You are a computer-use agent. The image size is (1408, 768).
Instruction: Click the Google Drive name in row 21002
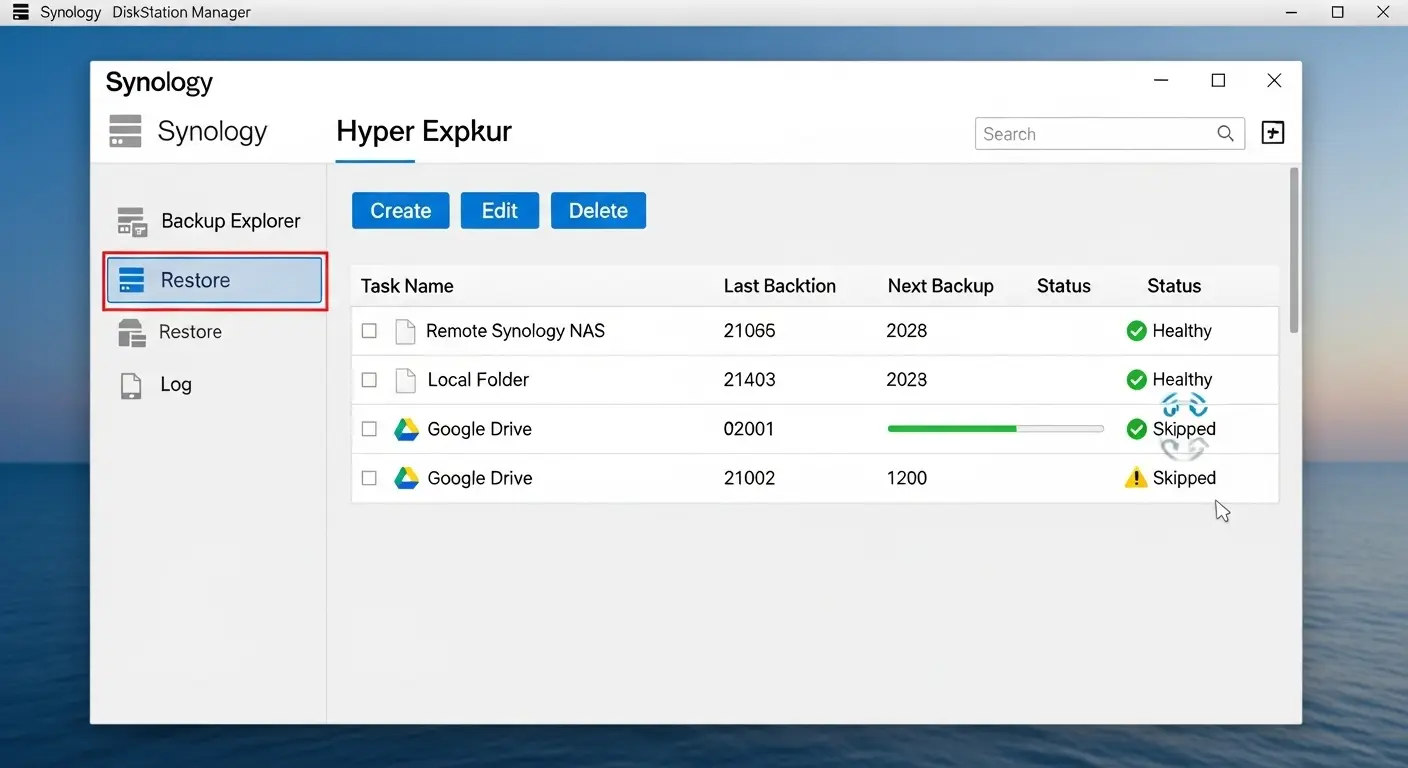coord(480,478)
